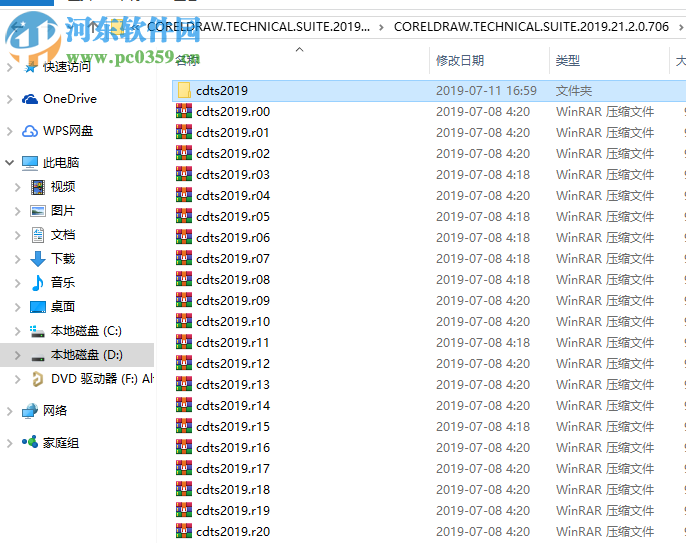Collapse the 此电脑 tree node
The width and height of the screenshot is (686, 543).
[10, 163]
